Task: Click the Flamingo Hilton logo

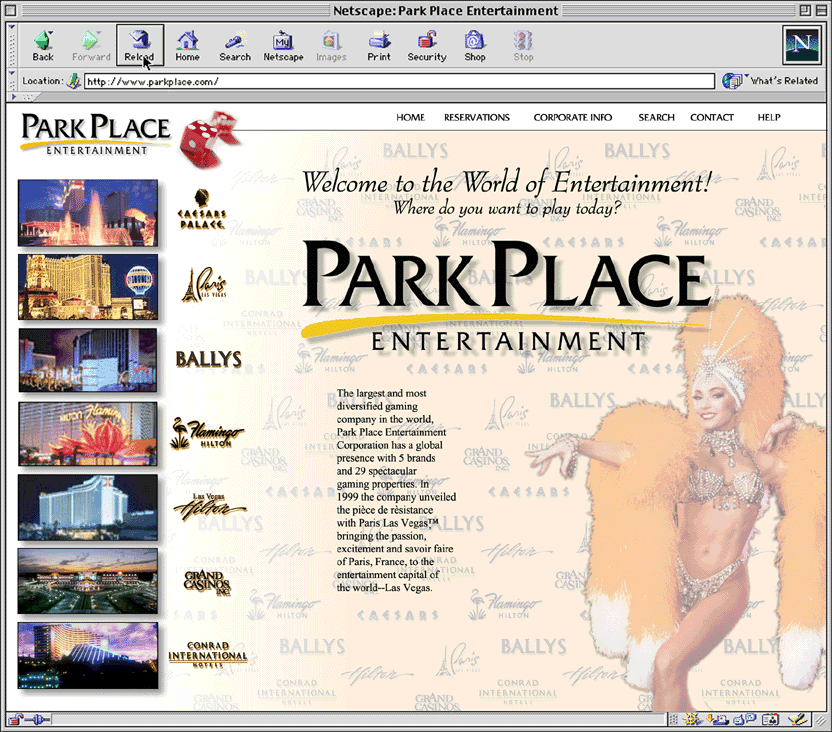Action: click(207, 433)
